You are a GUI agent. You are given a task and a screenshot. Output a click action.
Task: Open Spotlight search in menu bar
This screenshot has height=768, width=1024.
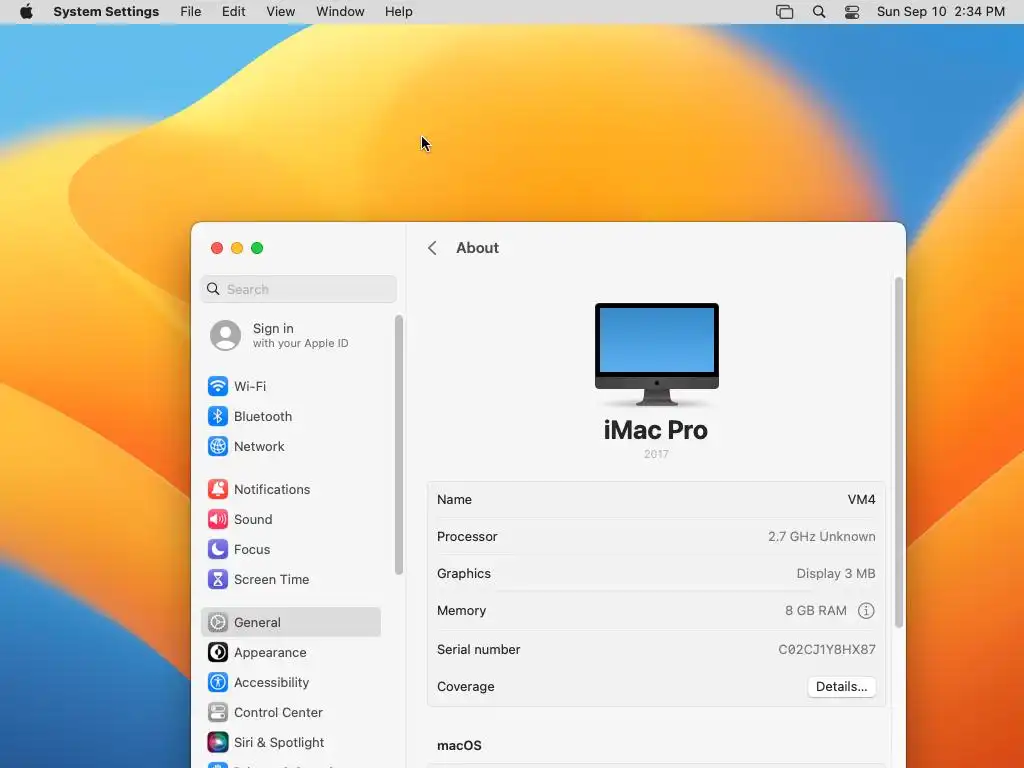pos(818,12)
